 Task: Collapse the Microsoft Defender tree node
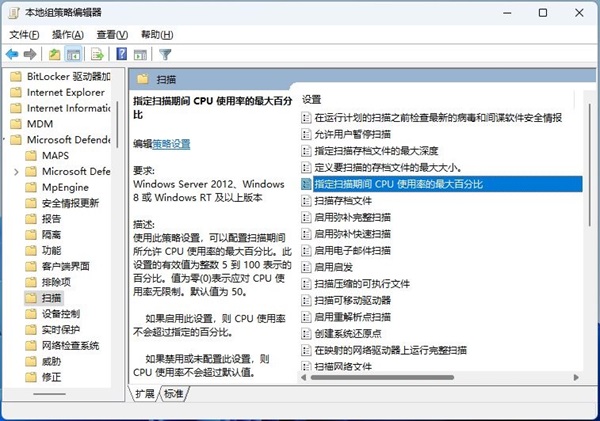click(4, 140)
